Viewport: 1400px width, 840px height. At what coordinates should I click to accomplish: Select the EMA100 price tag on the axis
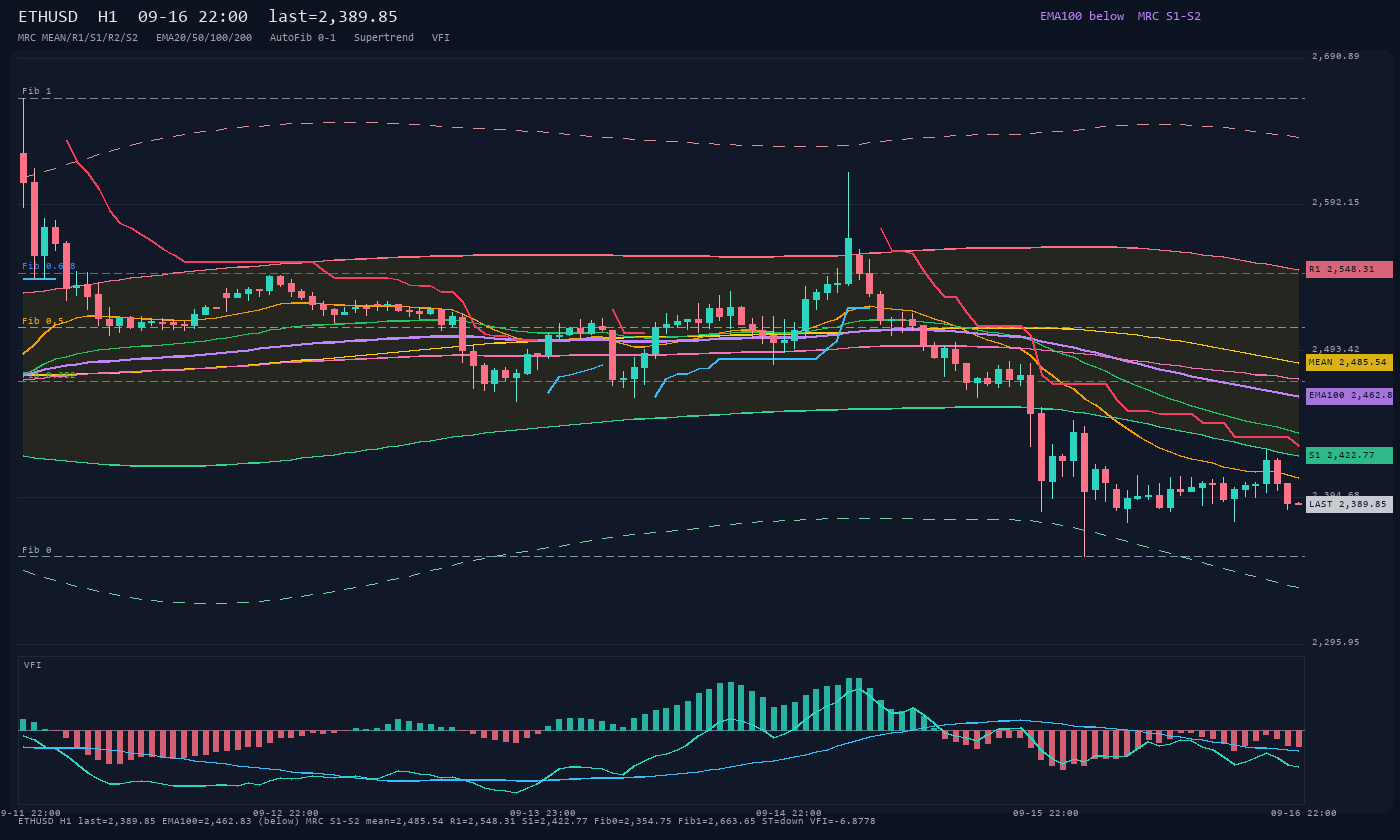pyautogui.click(x=1349, y=395)
